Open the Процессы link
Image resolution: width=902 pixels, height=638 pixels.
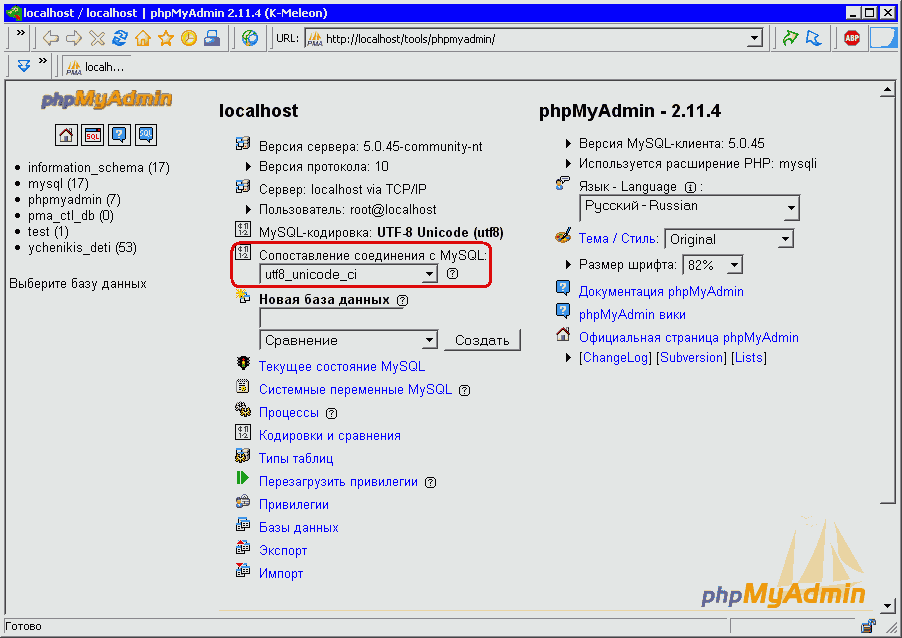pos(289,412)
